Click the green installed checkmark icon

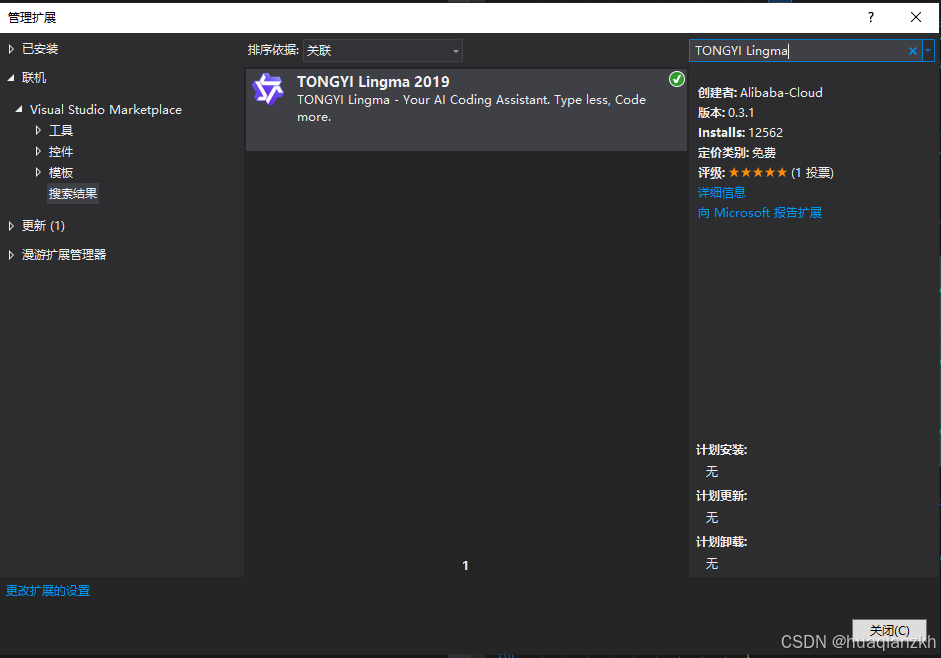676,79
